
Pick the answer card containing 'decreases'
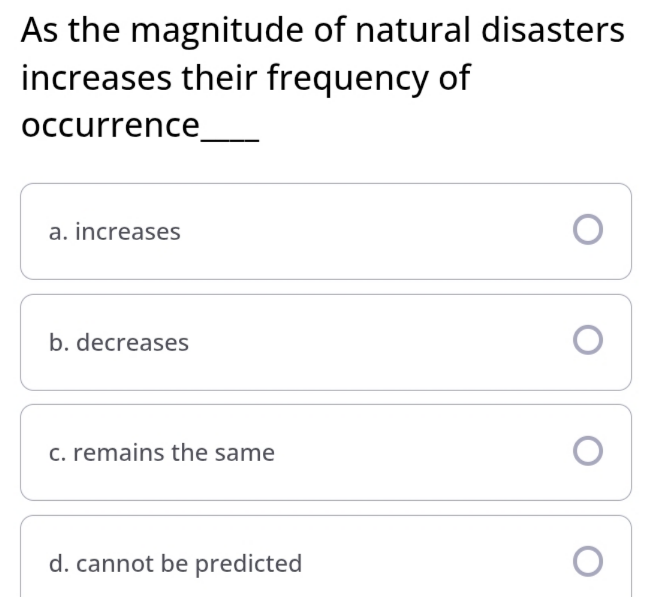[x=326, y=342]
